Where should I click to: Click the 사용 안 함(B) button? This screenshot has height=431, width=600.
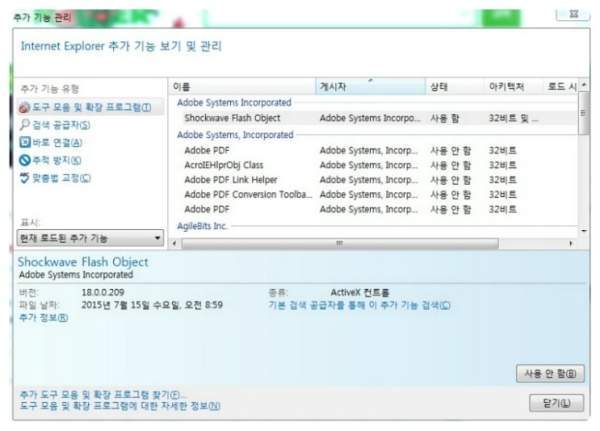(x=550, y=373)
